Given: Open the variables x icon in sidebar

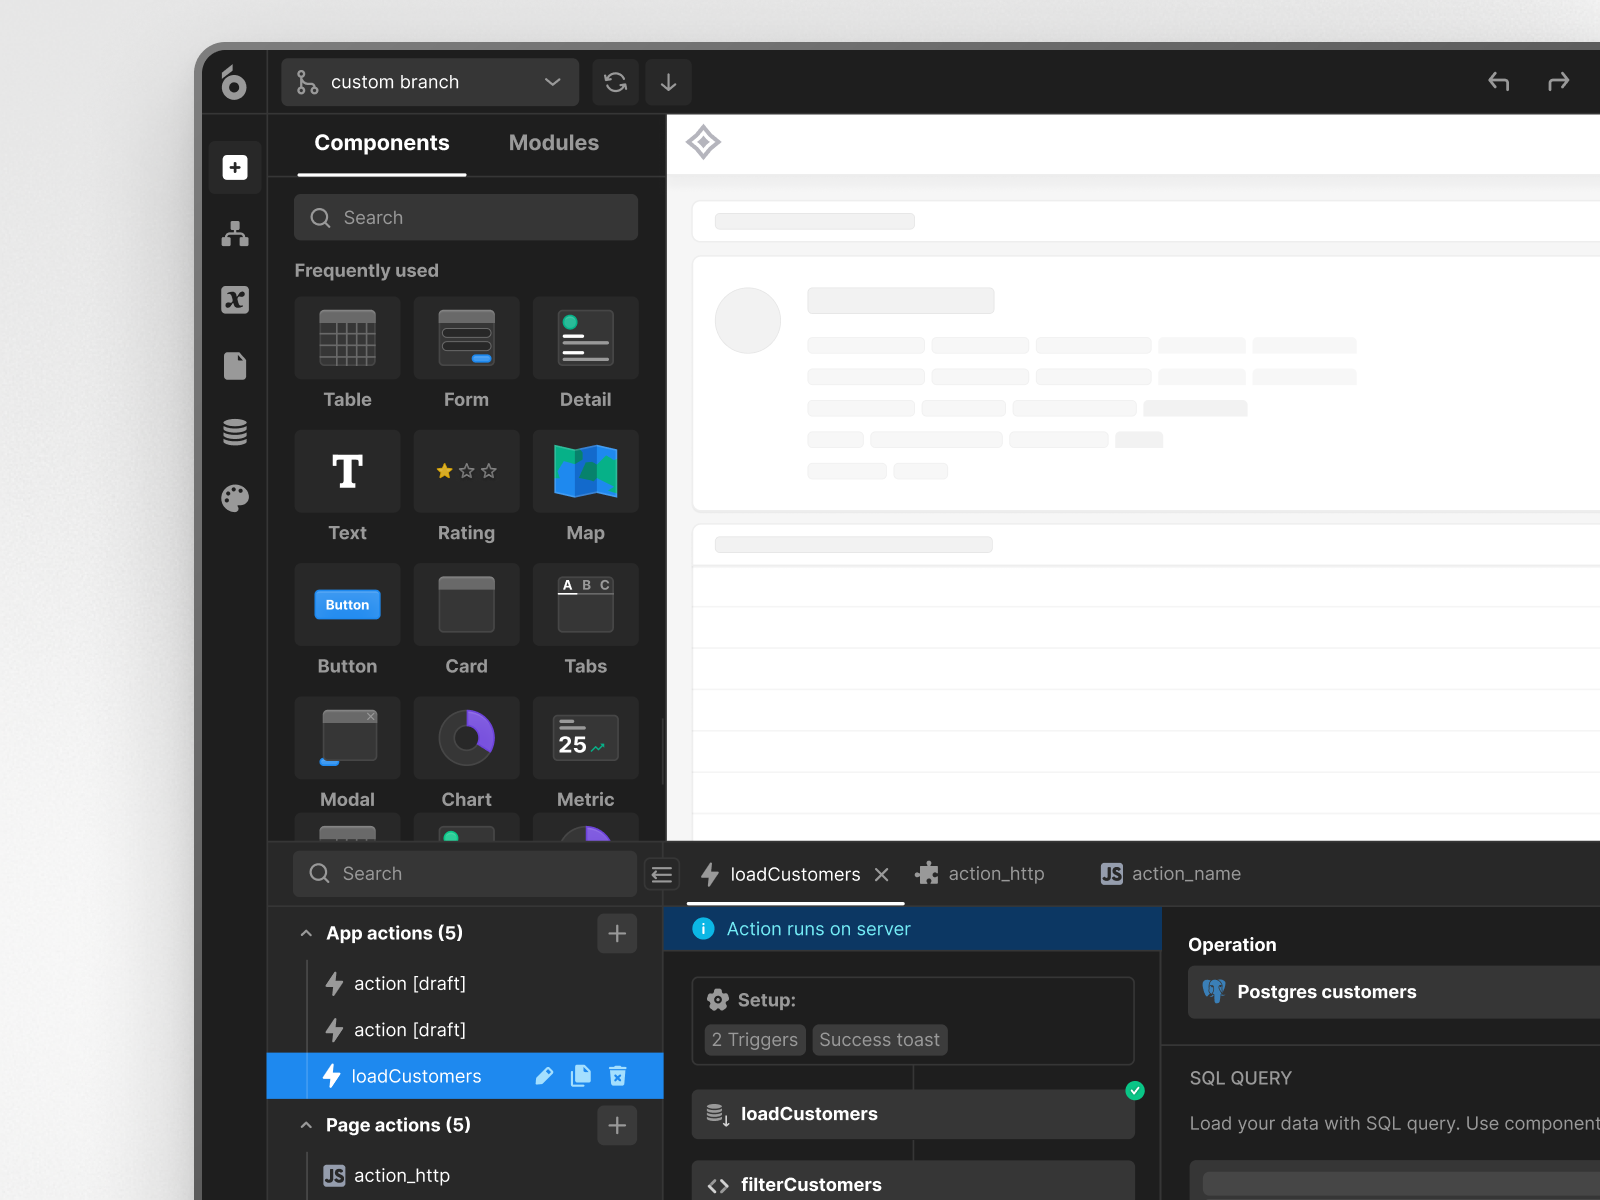Looking at the screenshot, I should pos(235,300).
